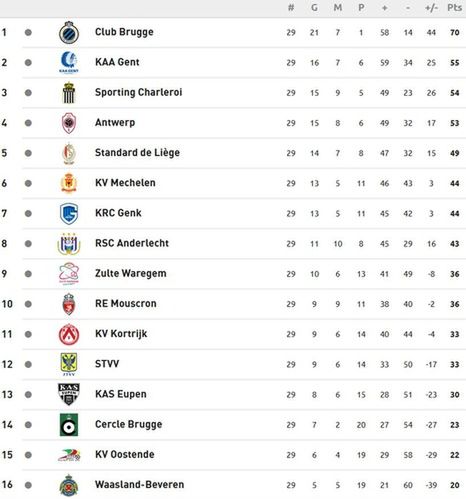
Task: Sort by the +/- goal difference header
Action: [431, 7]
